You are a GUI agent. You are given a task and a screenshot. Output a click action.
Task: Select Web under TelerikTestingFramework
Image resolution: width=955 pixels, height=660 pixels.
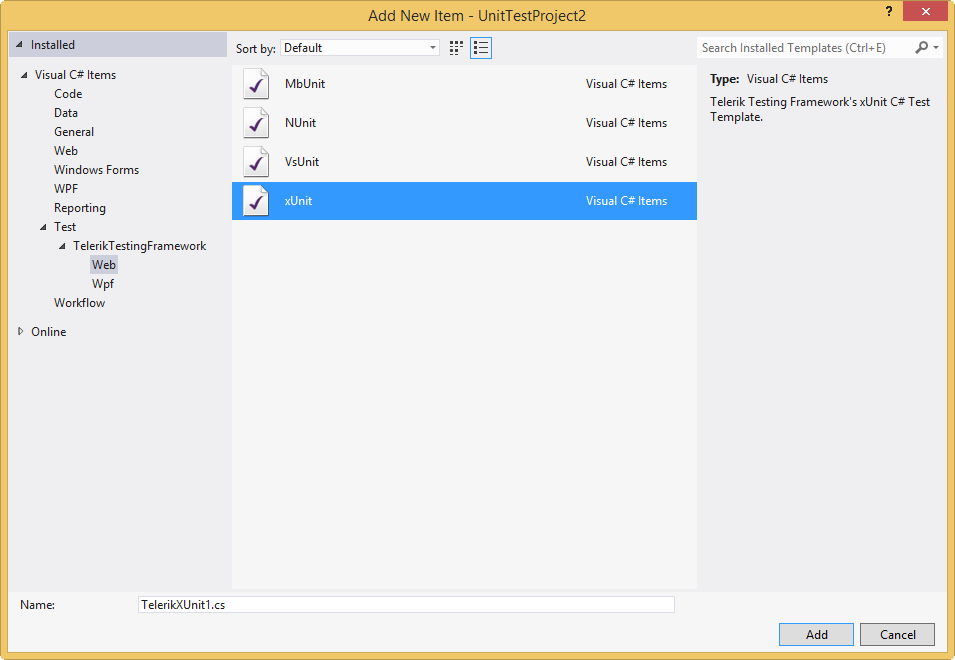pyautogui.click(x=104, y=265)
